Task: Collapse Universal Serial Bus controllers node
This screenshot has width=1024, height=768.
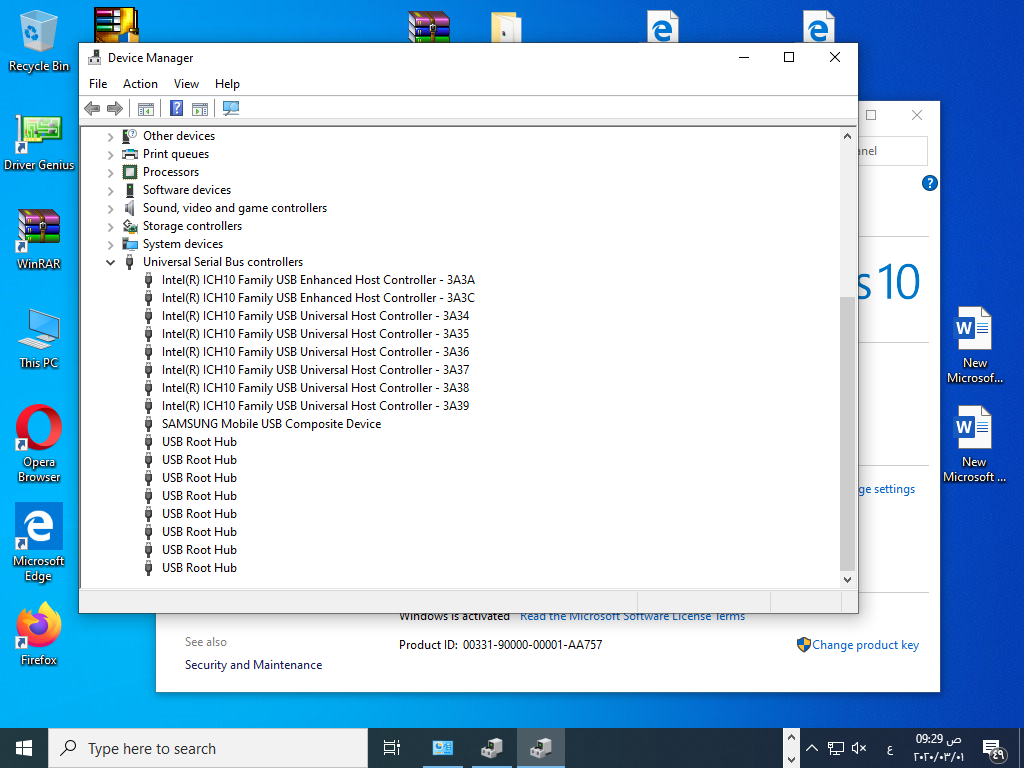Action: (110, 263)
